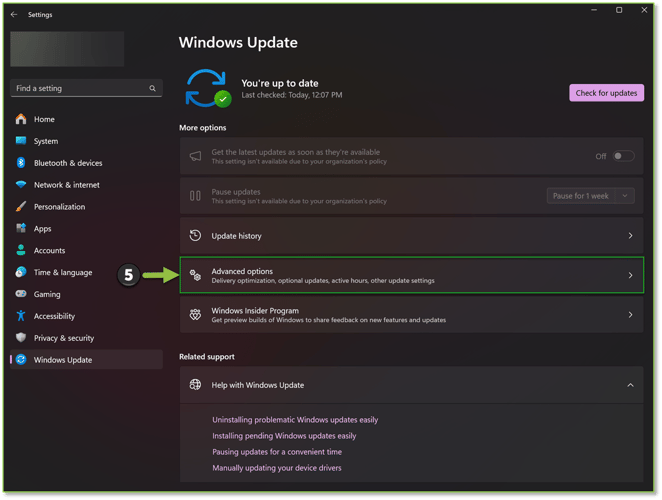Click the Update history clock icon
662x500 pixels.
coord(195,236)
